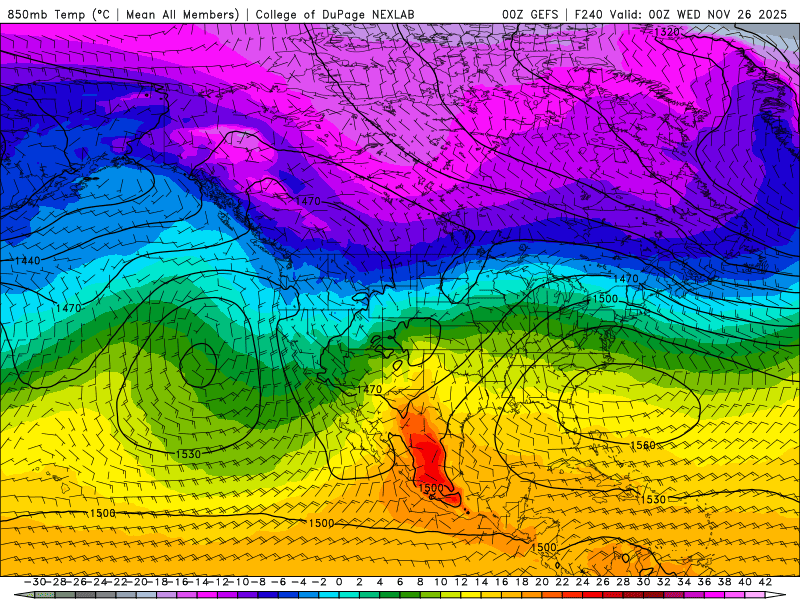Click the "F240" forecast hour text
800x600 pixels.
[588, 14]
